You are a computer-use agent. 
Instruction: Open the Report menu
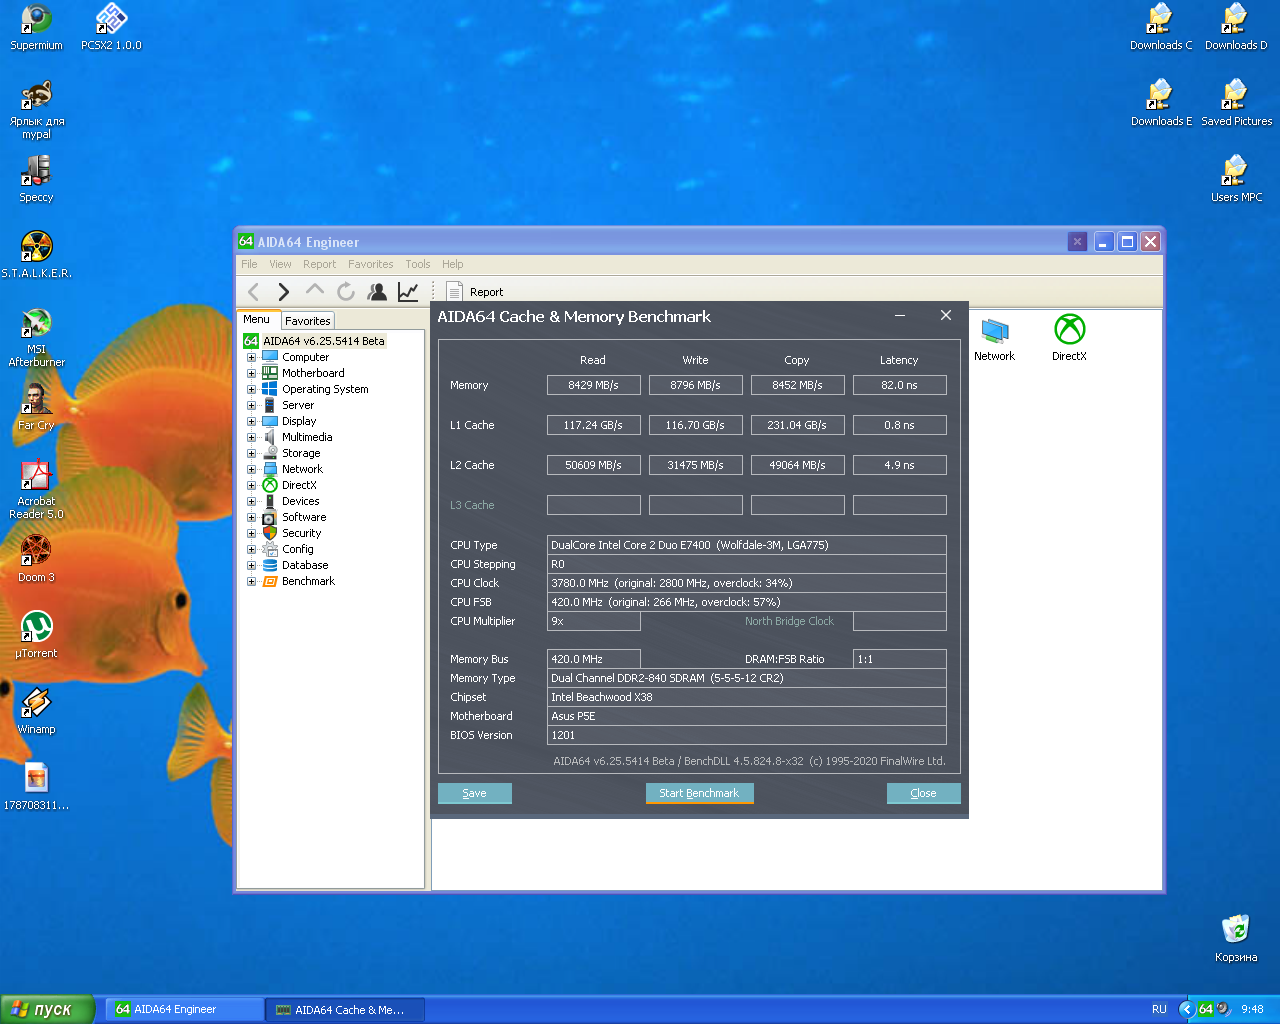[320, 264]
